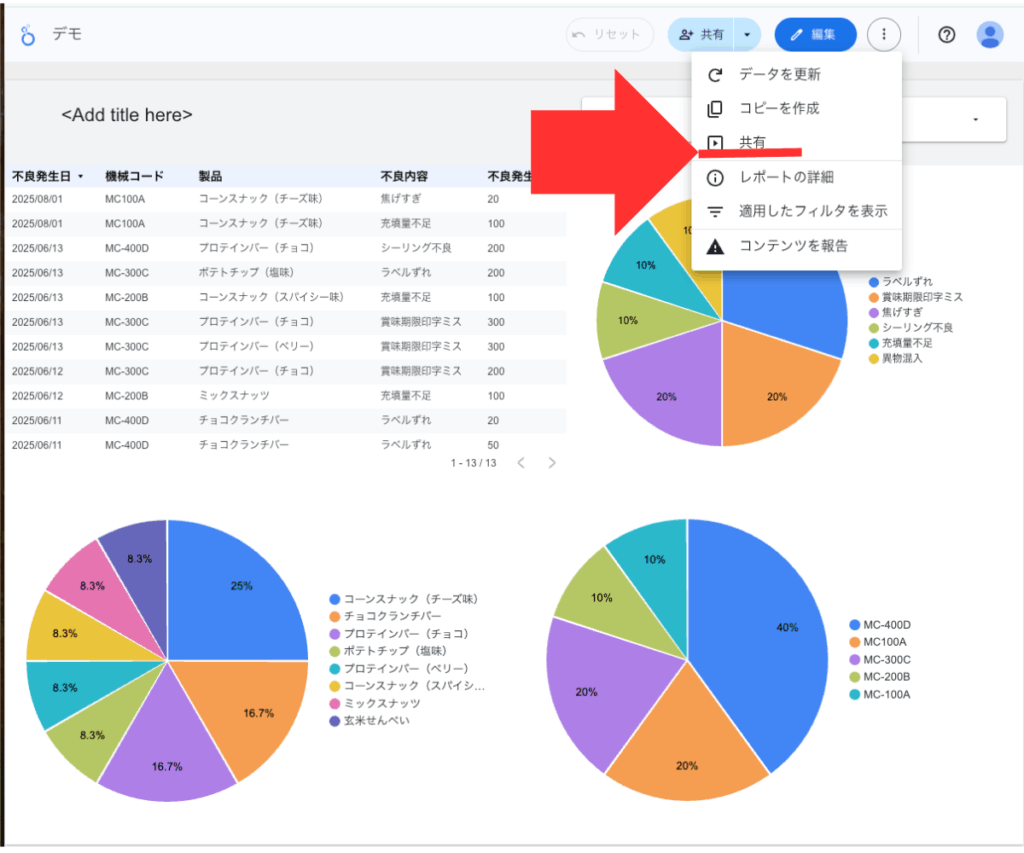
Task: Select データを更新 menu item
Action: pyautogui.click(x=780, y=75)
